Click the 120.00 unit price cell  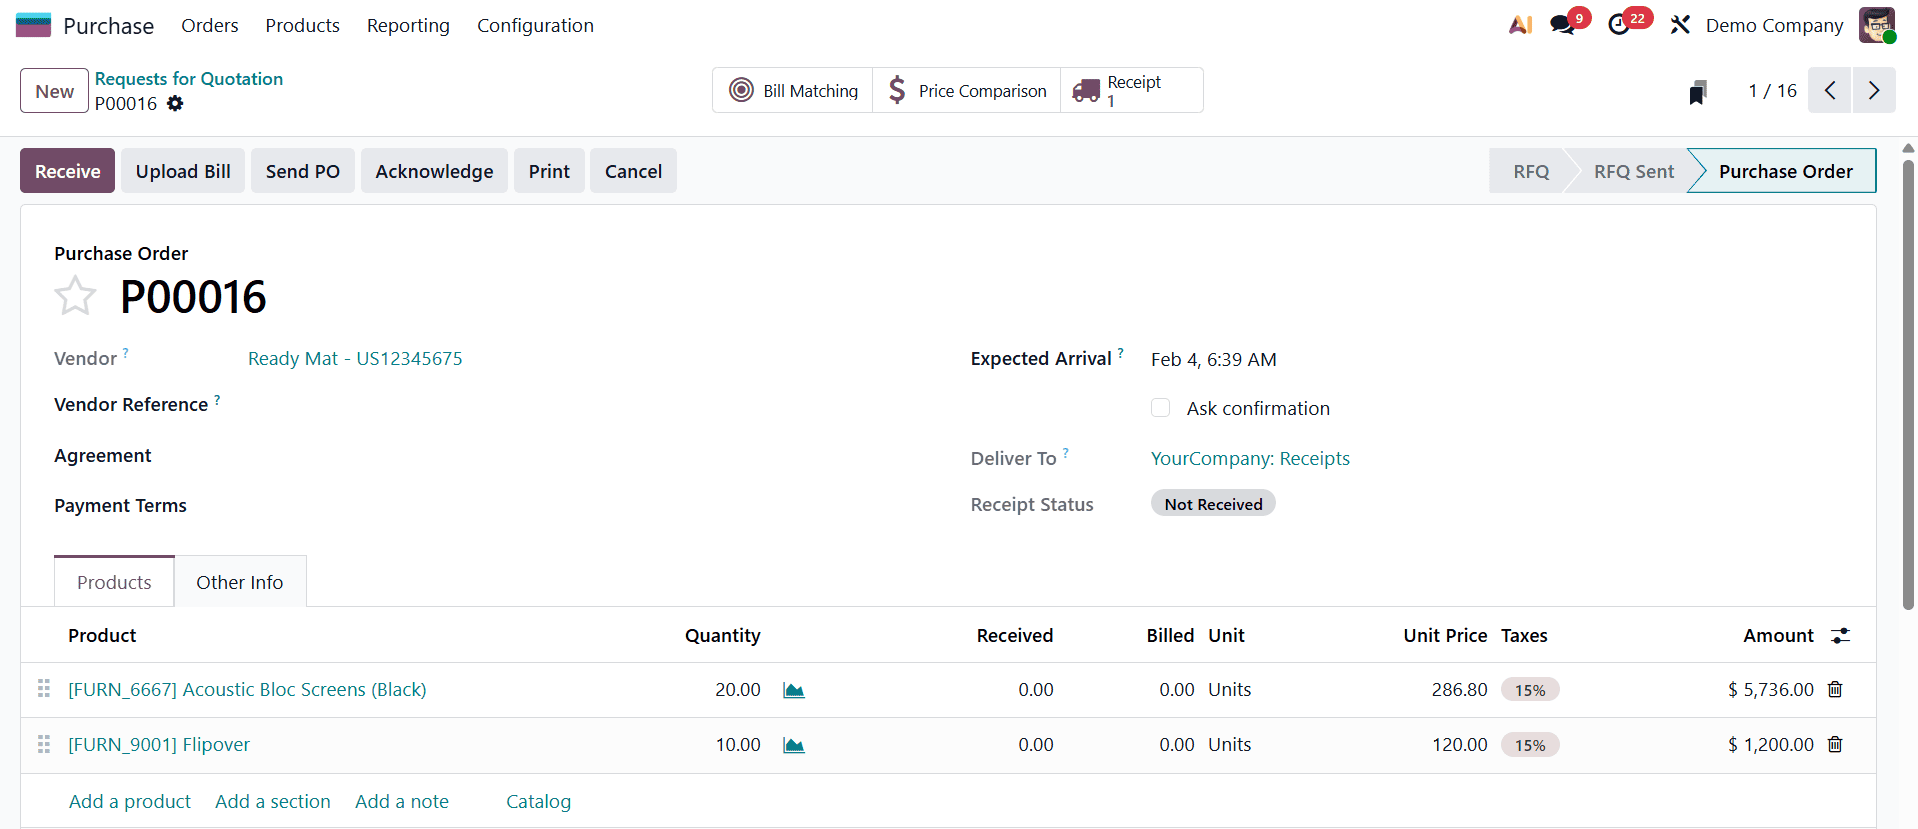pyautogui.click(x=1459, y=744)
